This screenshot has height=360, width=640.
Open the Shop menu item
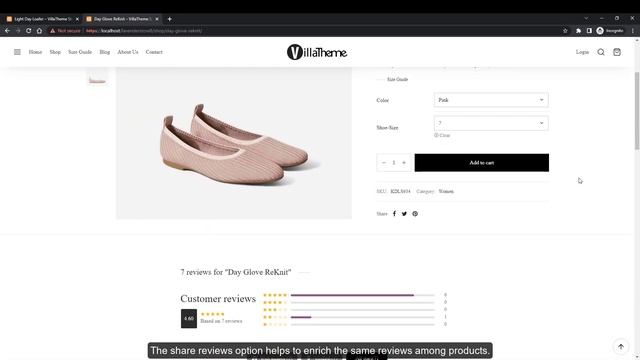coord(55,52)
